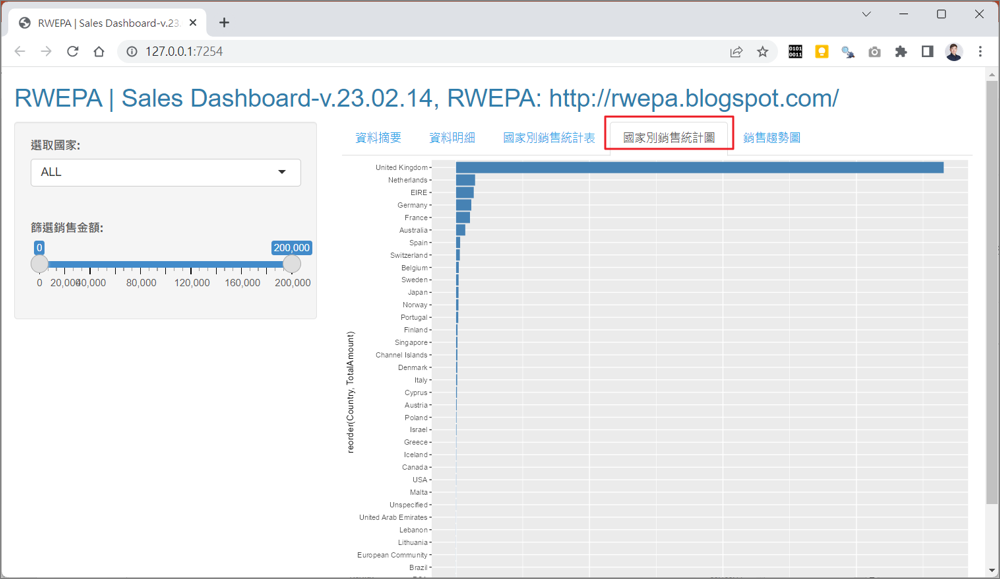The height and width of the screenshot is (579, 1000).
Task: Click the right handle of sales amount slider
Action: [x=292, y=264]
